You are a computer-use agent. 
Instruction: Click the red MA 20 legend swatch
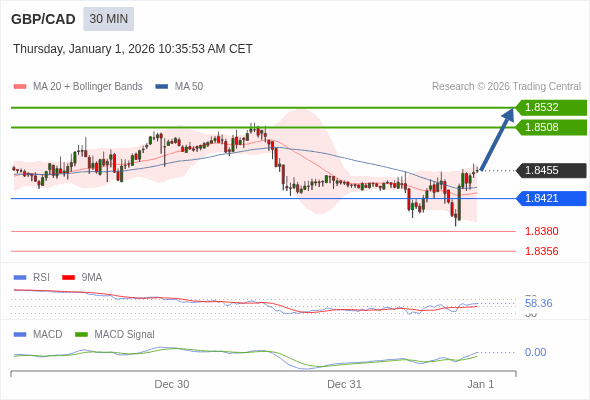[20, 87]
